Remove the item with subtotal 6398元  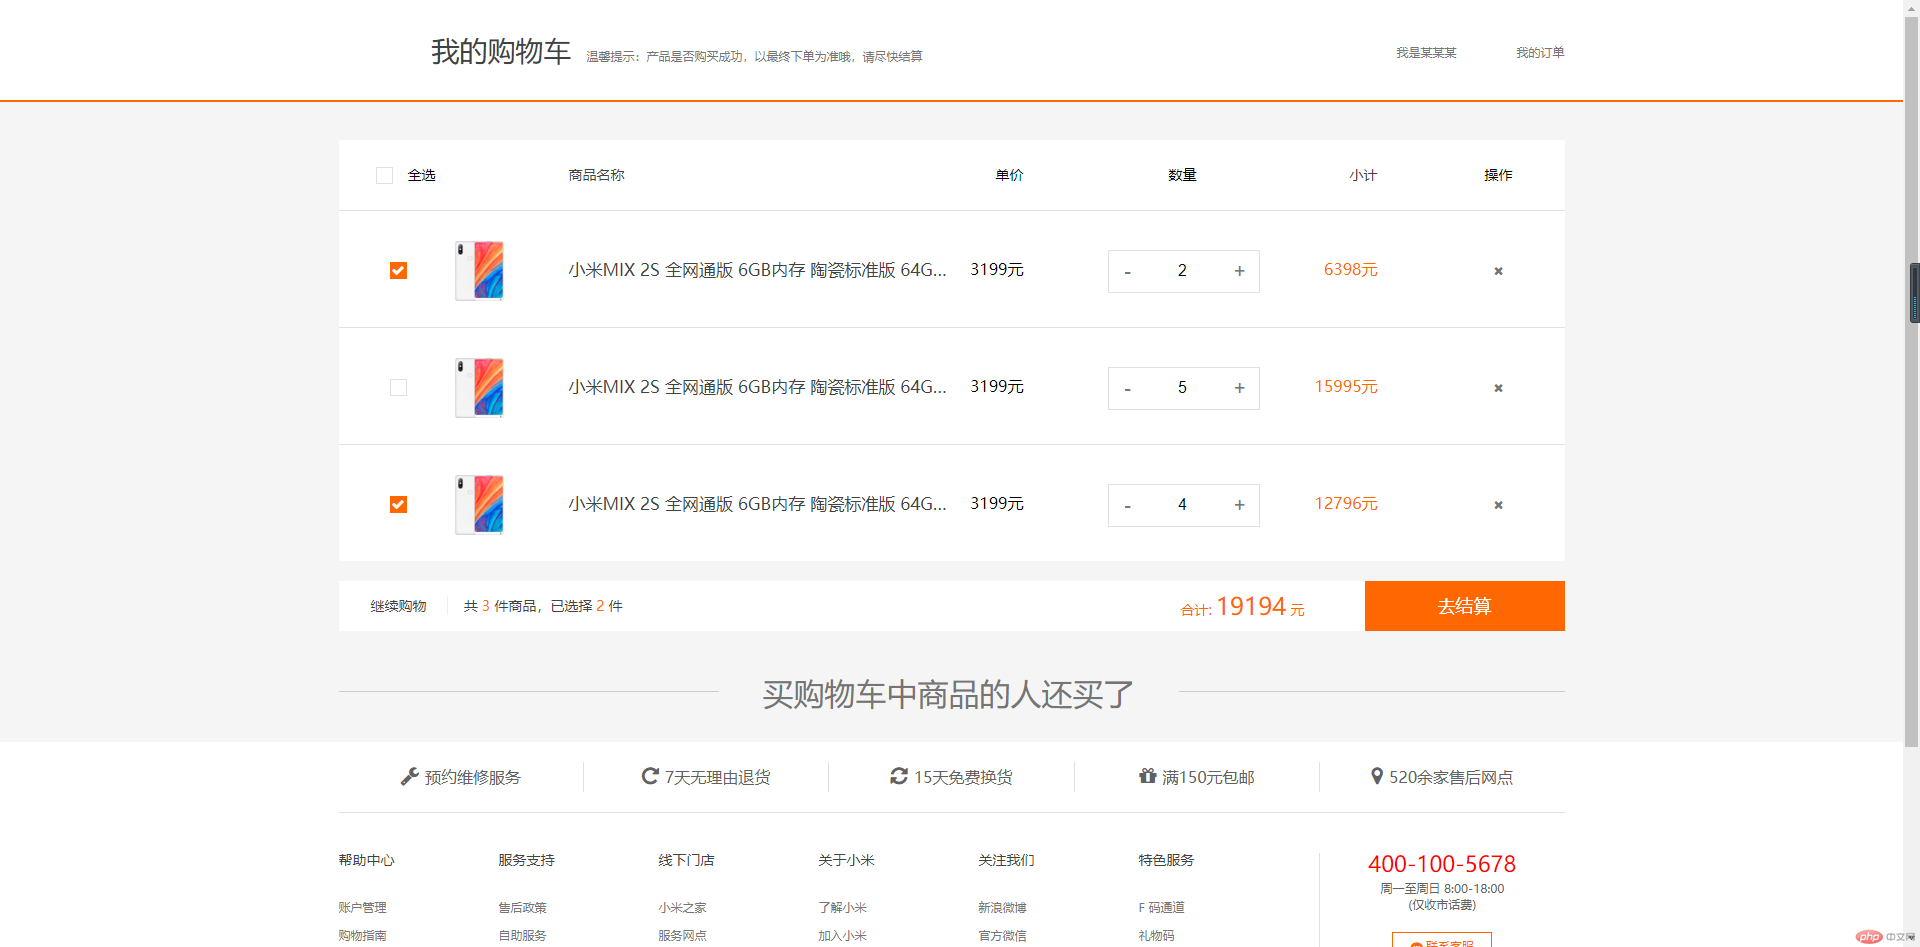[1498, 271]
